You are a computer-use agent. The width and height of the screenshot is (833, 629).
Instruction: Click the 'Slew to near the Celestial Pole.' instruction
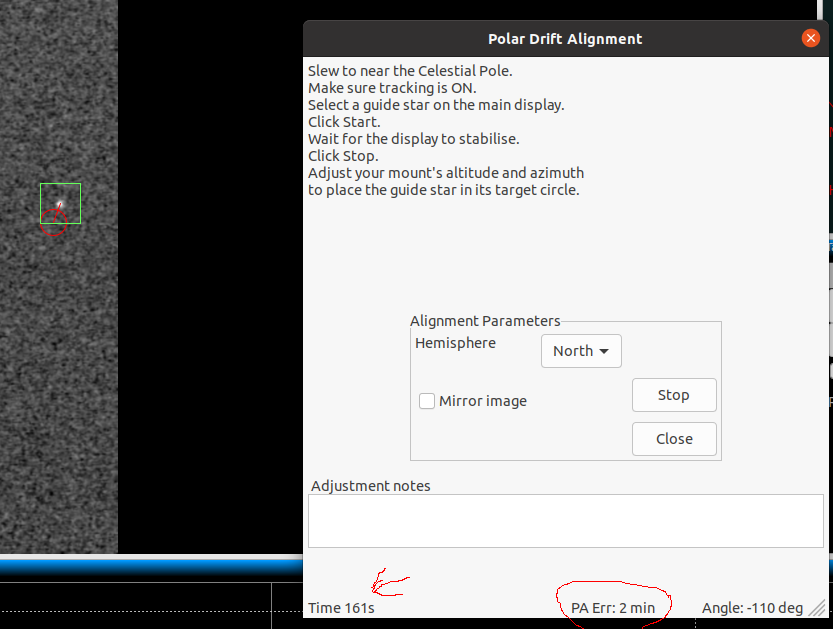tap(410, 71)
